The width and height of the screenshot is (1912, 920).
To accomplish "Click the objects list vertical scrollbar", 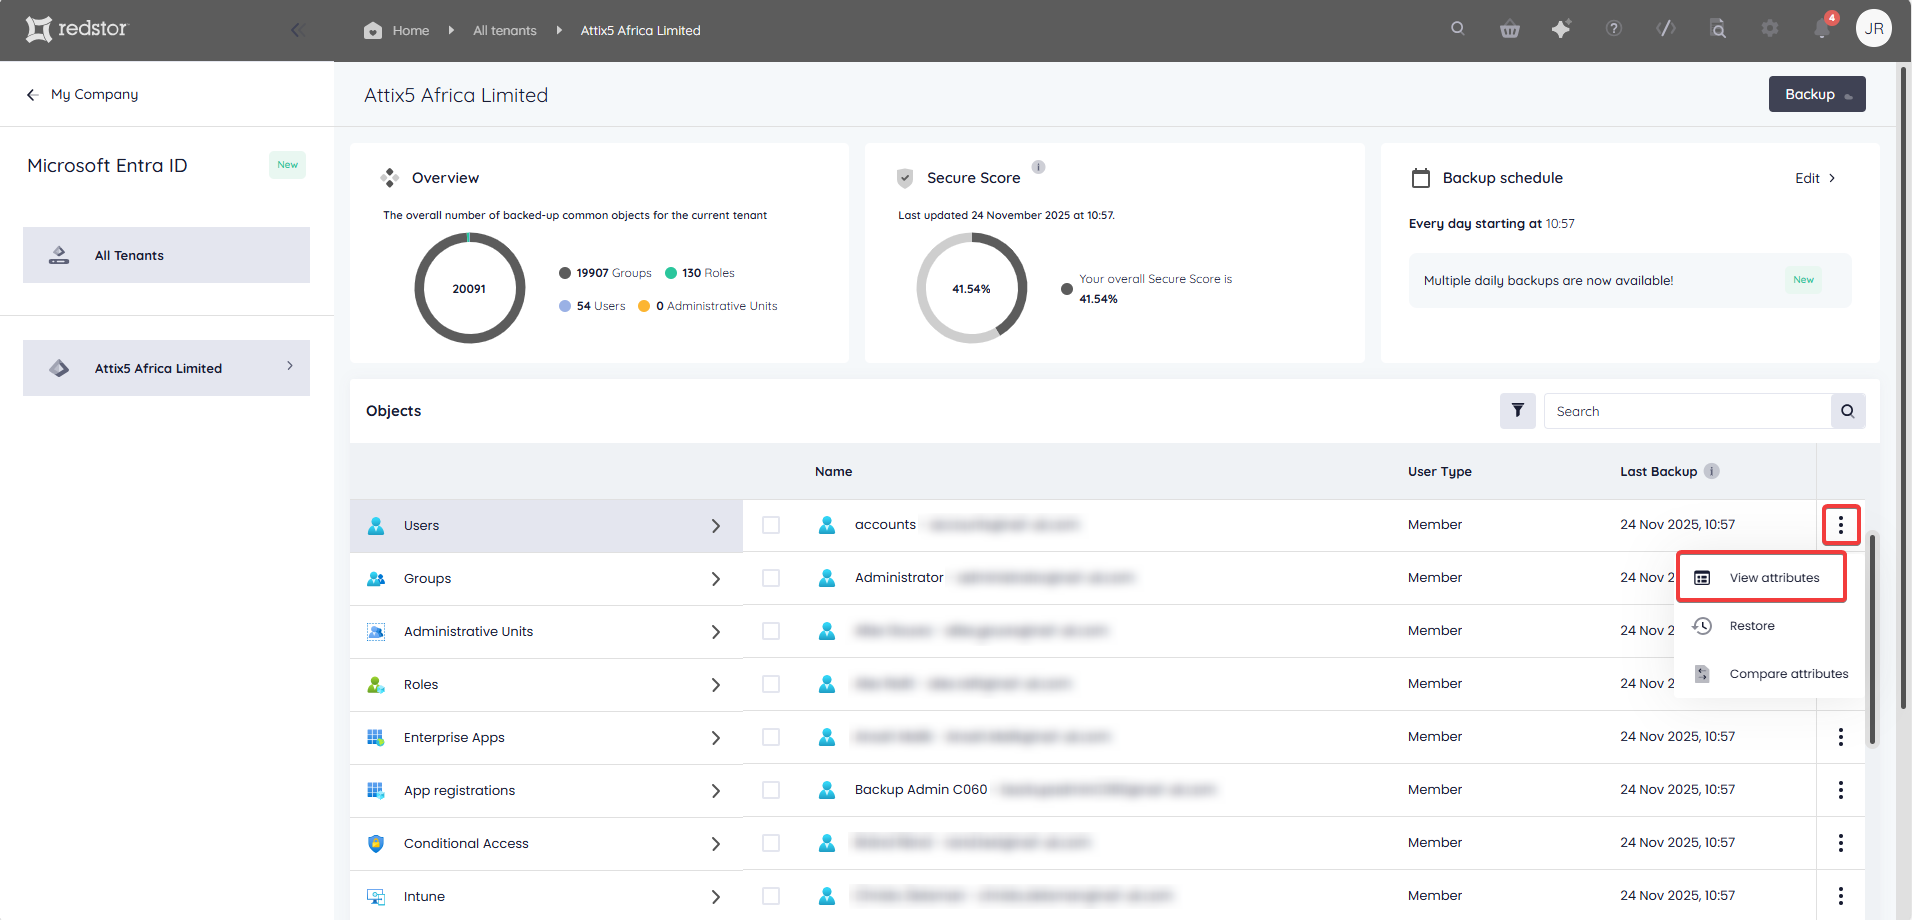I will 1873,640.
